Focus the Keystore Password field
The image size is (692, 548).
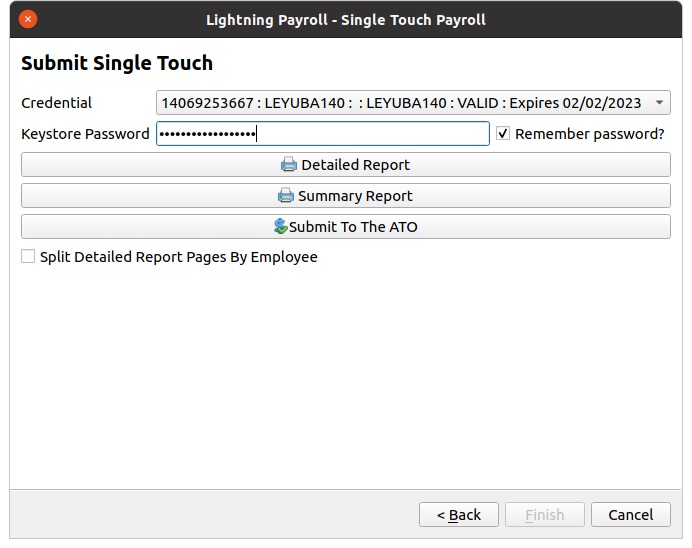pyautogui.click(x=323, y=133)
